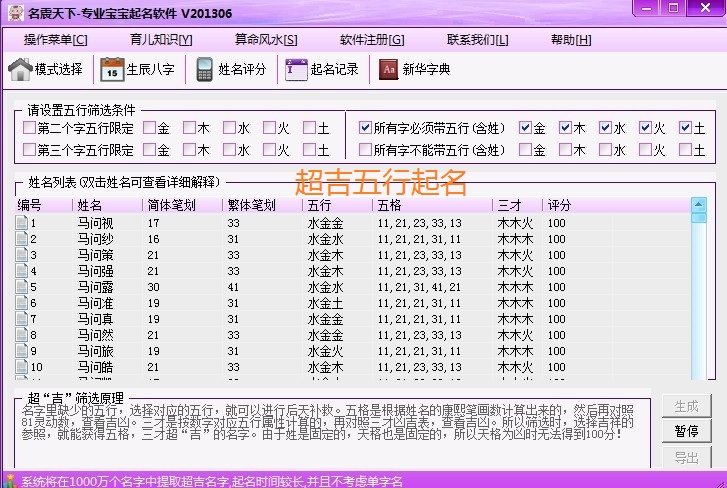
Task: Click name list scrollbar up arrow
Action: (699, 204)
